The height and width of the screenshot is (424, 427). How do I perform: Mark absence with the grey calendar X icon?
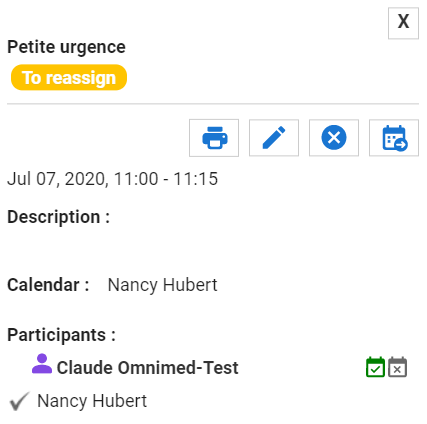[x=397, y=367]
